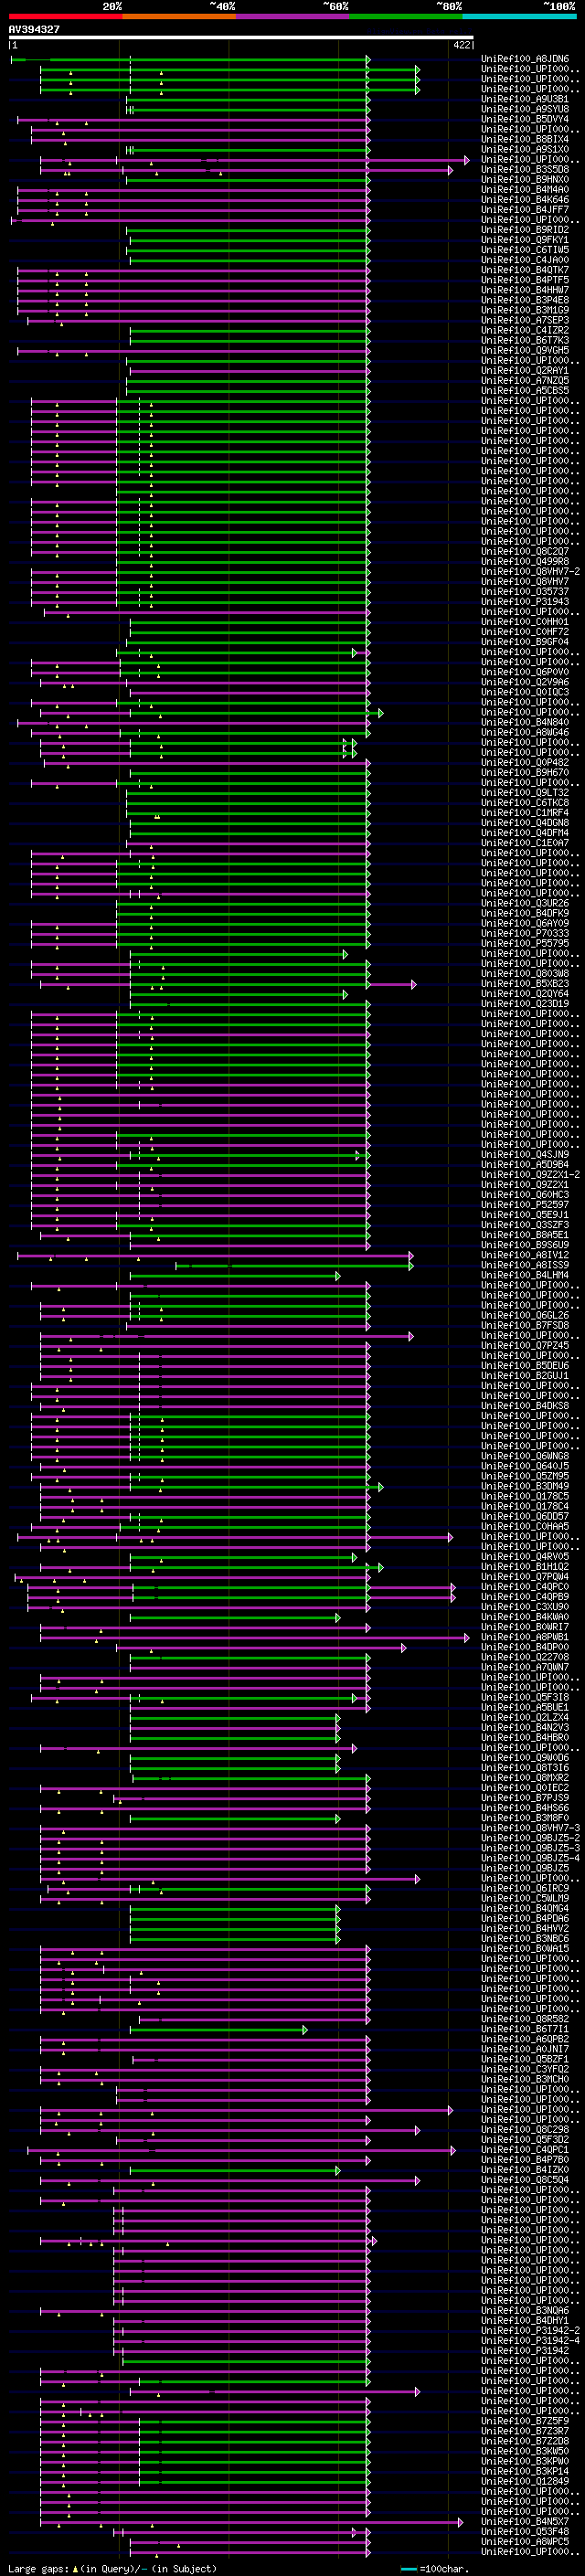585x2576 pixels.
Task: Select the UniRef100_A7SEP3 label
Action: 525,320
